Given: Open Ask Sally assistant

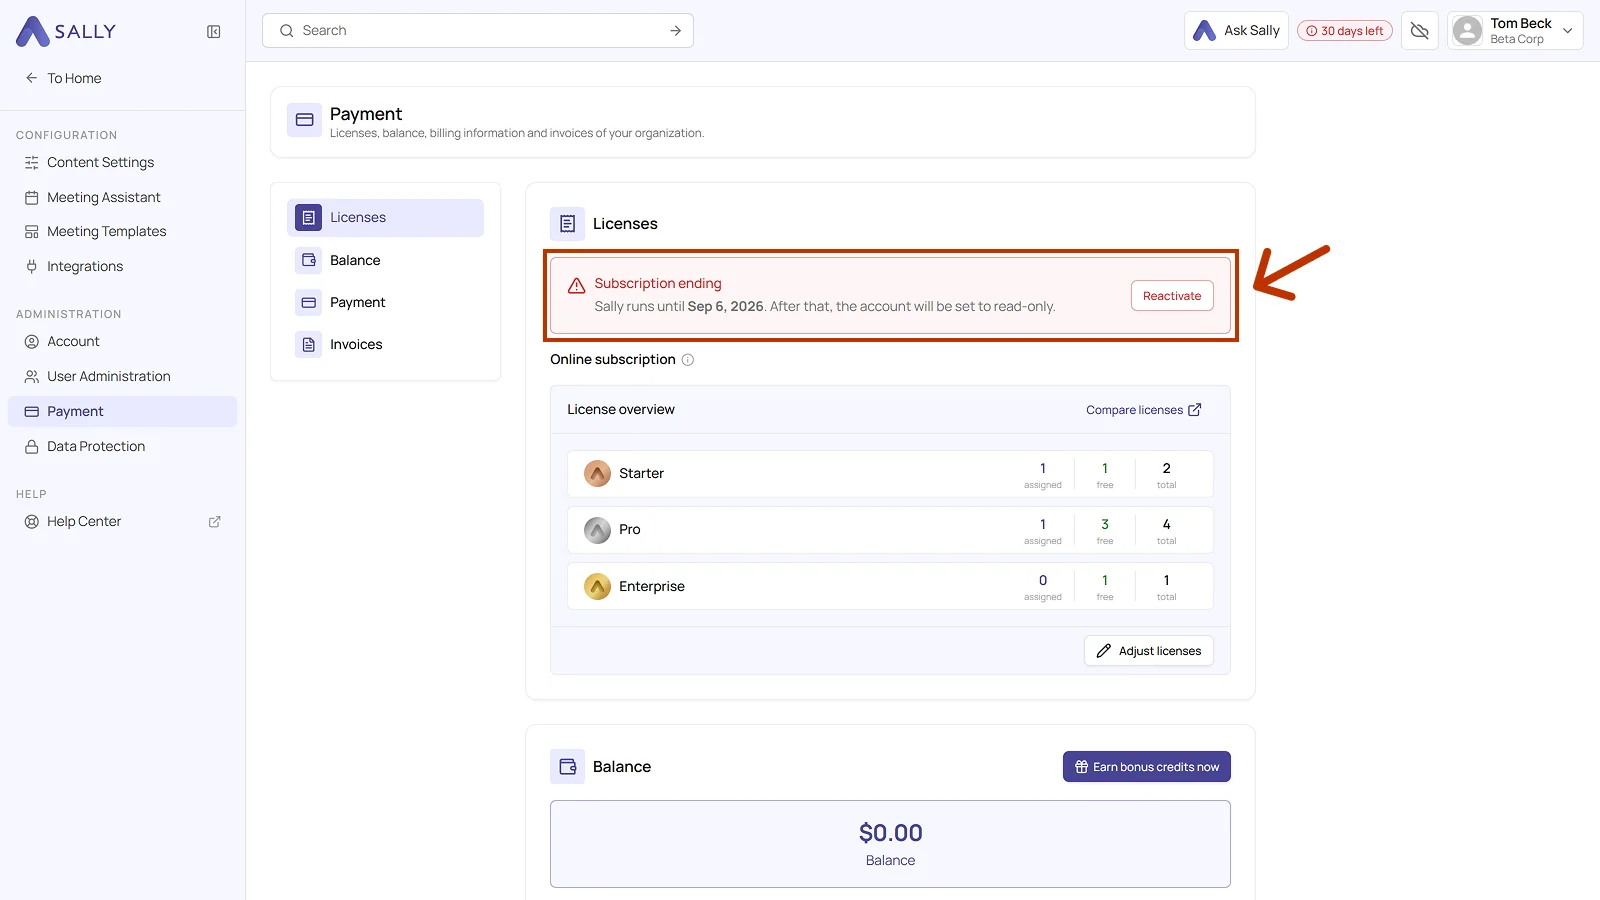Looking at the screenshot, I should [1236, 31].
